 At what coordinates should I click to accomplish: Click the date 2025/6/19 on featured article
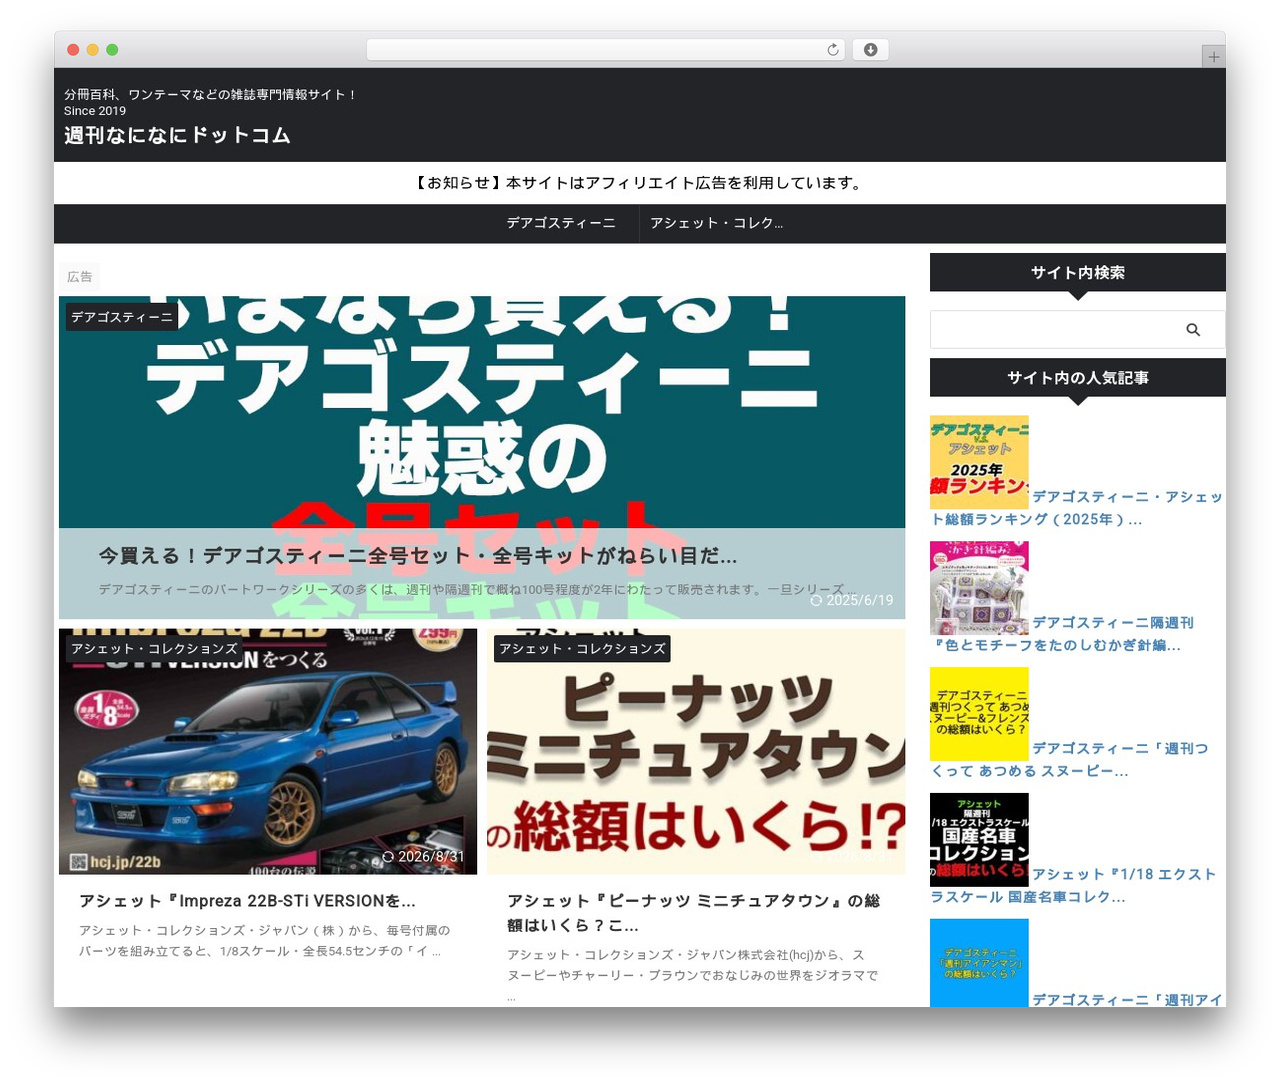point(852,600)
